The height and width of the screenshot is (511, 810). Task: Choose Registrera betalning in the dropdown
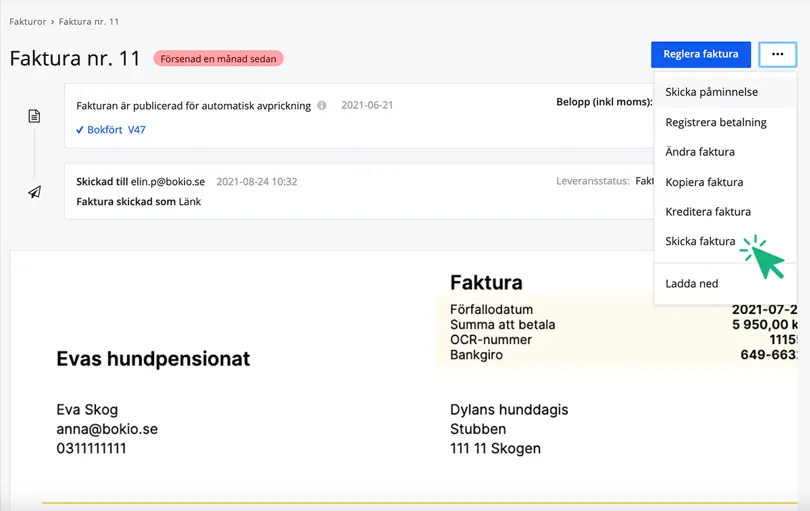[x=716, y=122]
